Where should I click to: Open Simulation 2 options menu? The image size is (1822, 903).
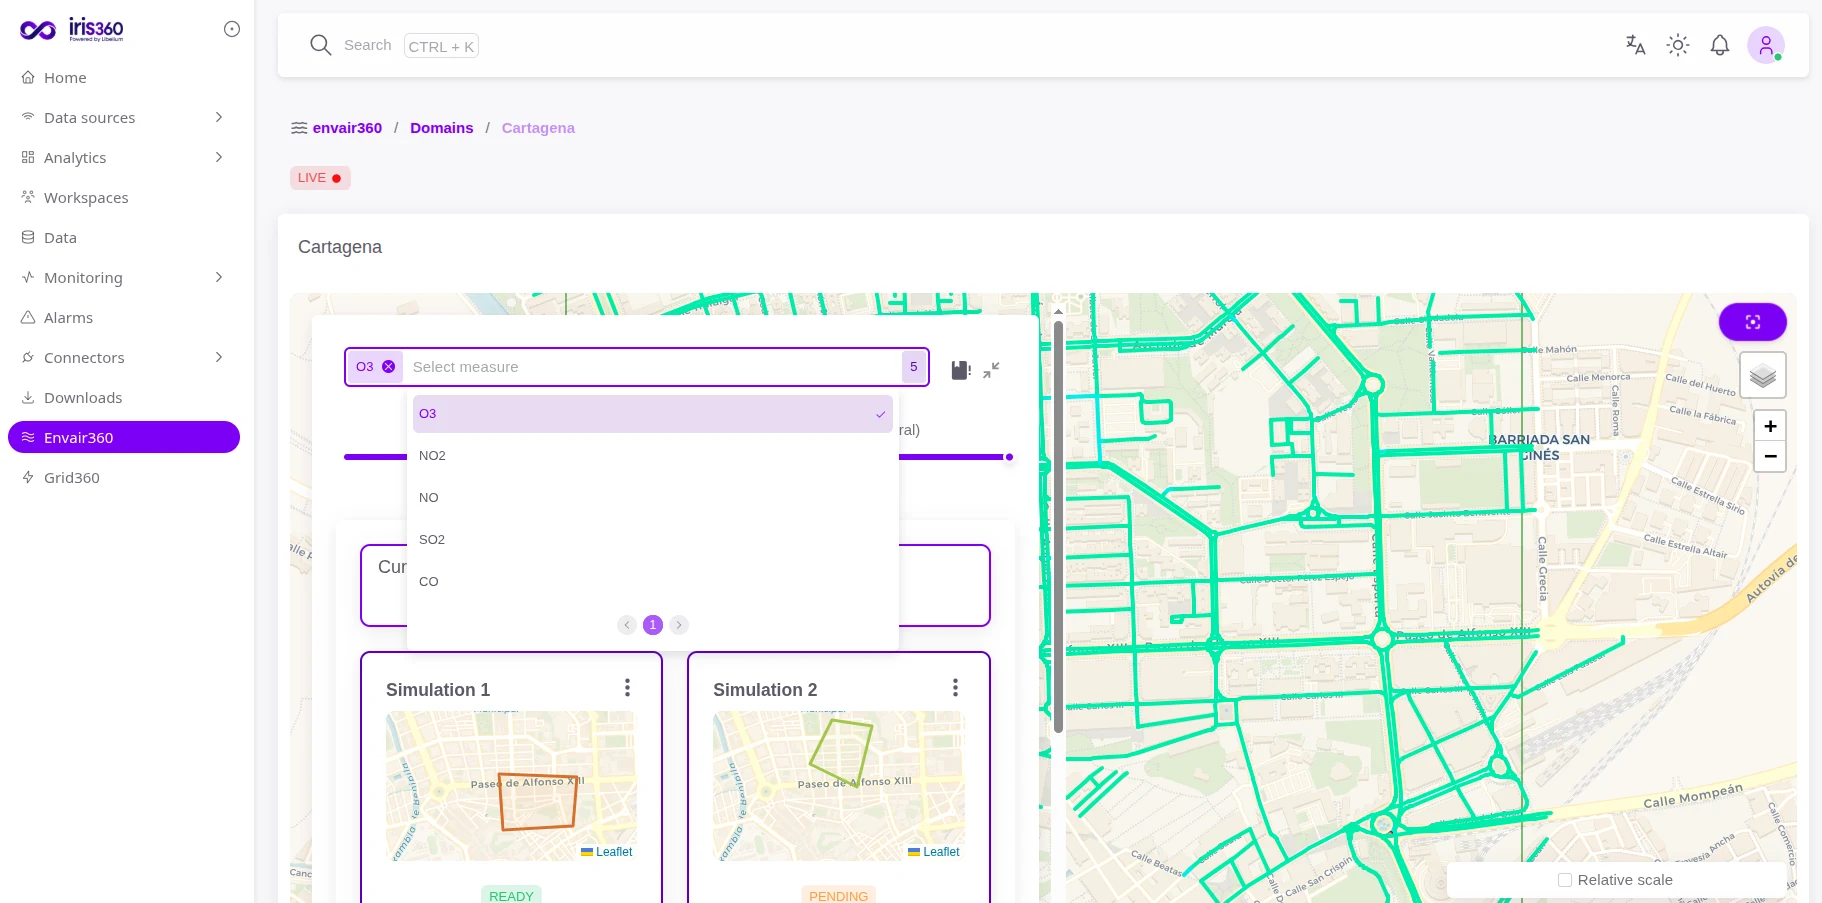(x=955, y=688)
